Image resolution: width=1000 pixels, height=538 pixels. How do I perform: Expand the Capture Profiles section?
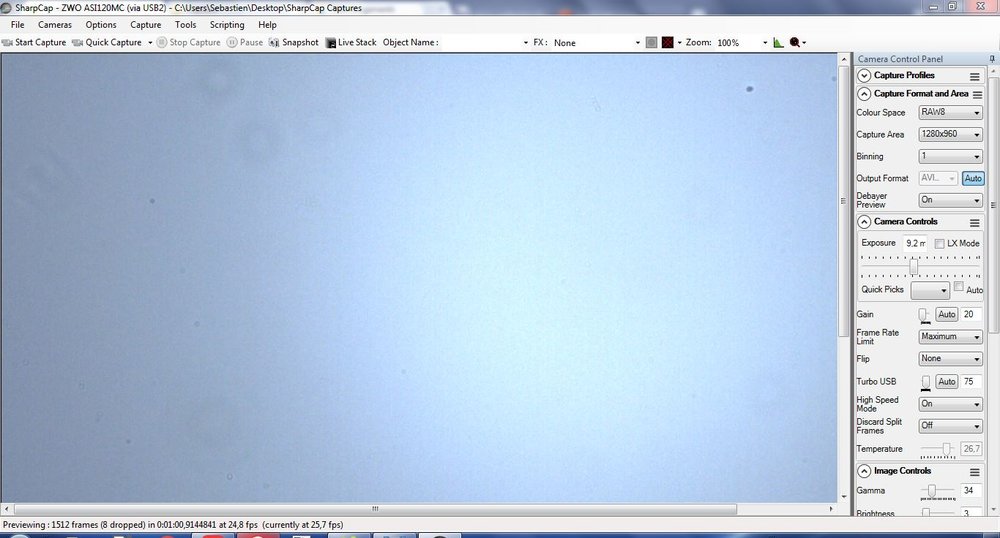(x=864, y=76)
